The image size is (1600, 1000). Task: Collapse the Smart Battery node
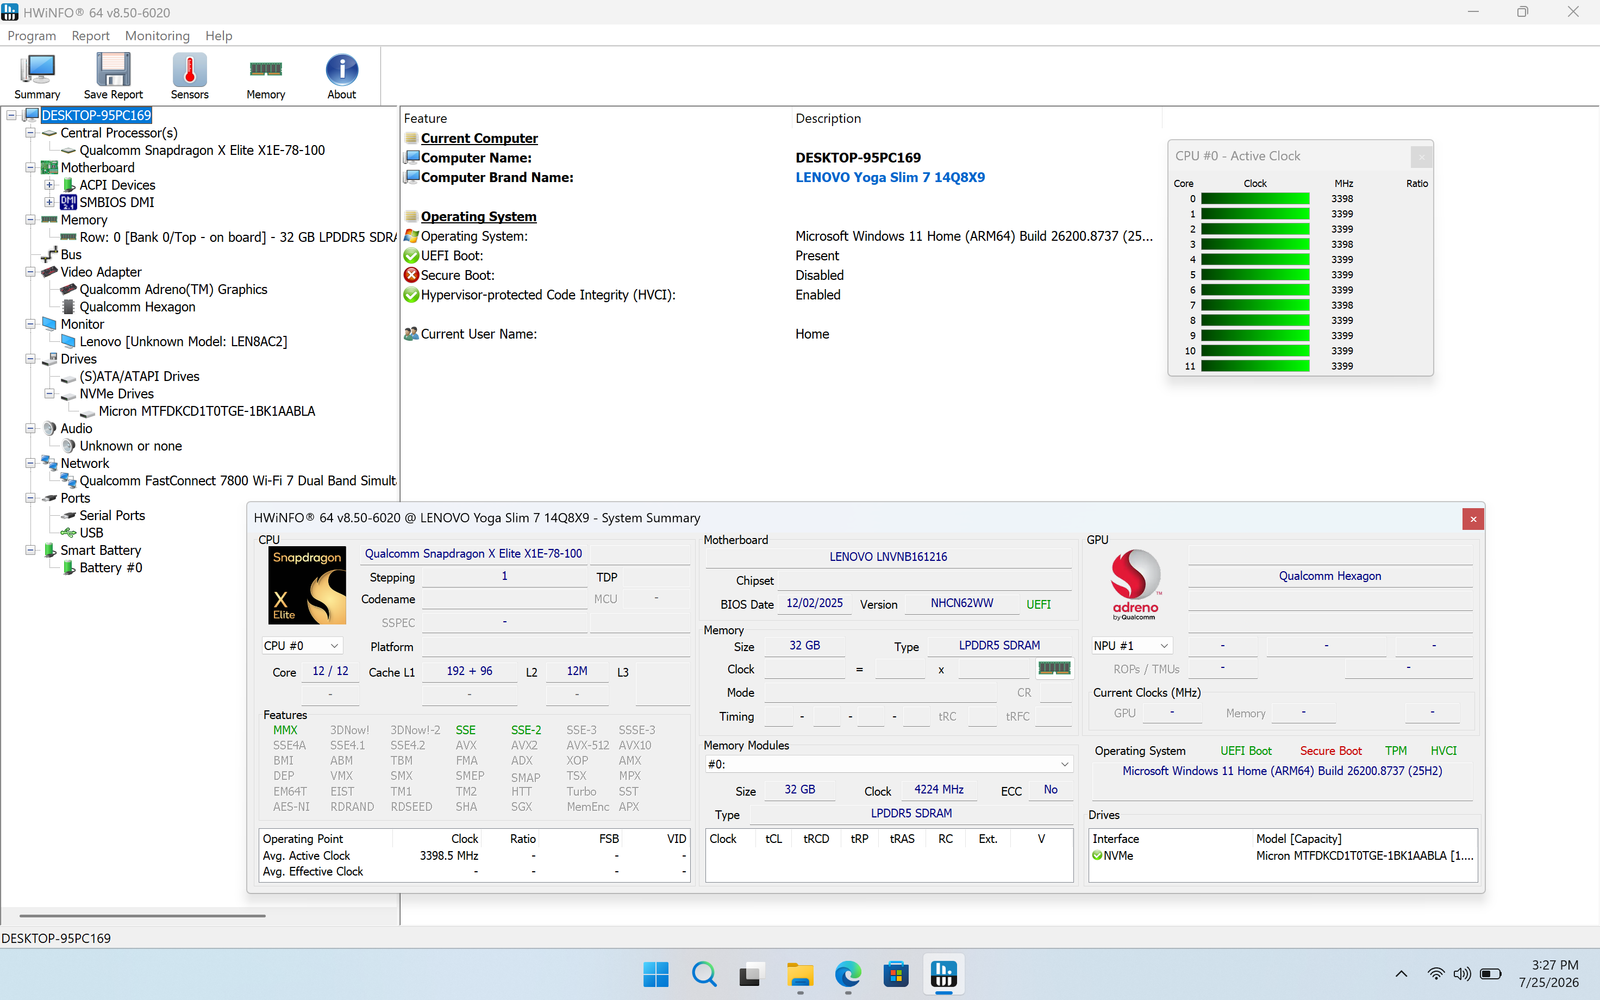point(30,550)
